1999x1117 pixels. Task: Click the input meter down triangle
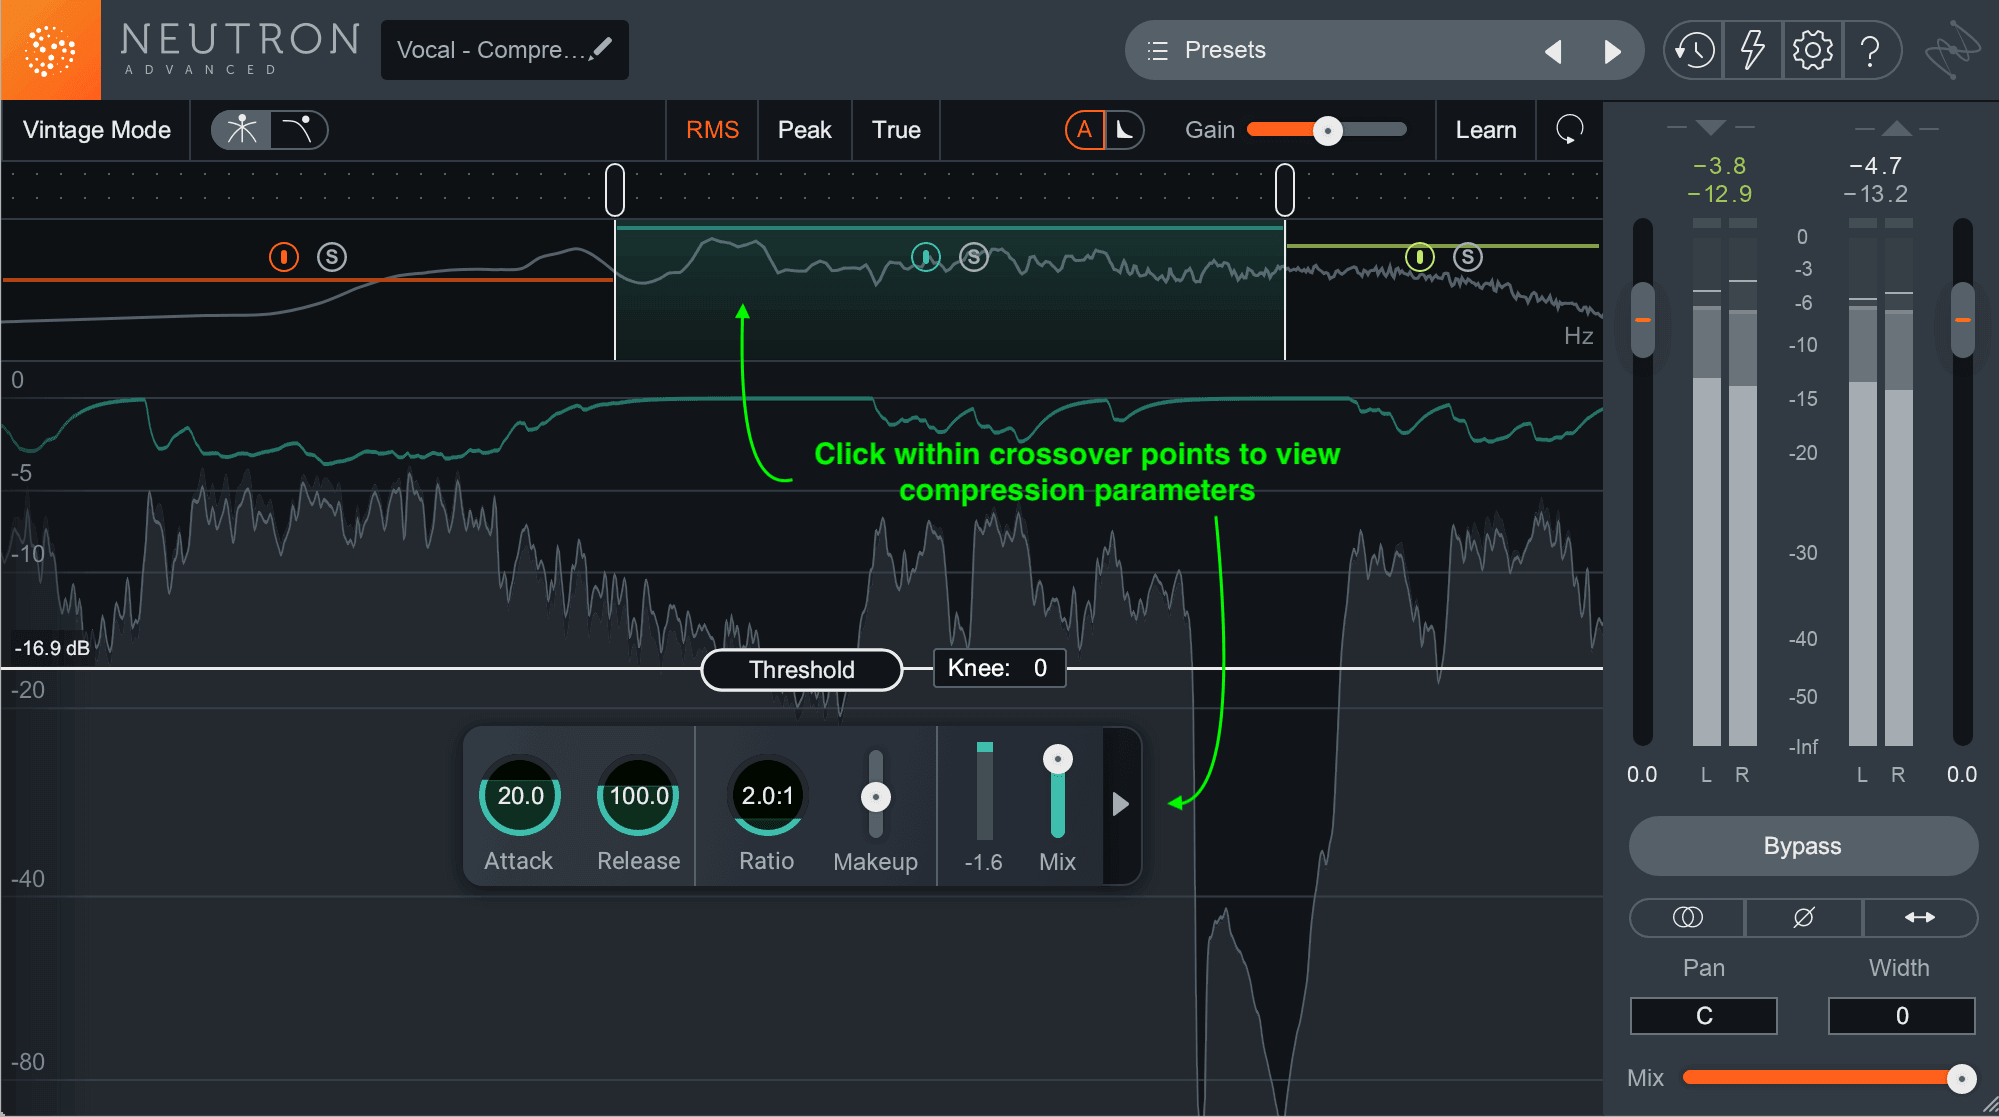1711,127
